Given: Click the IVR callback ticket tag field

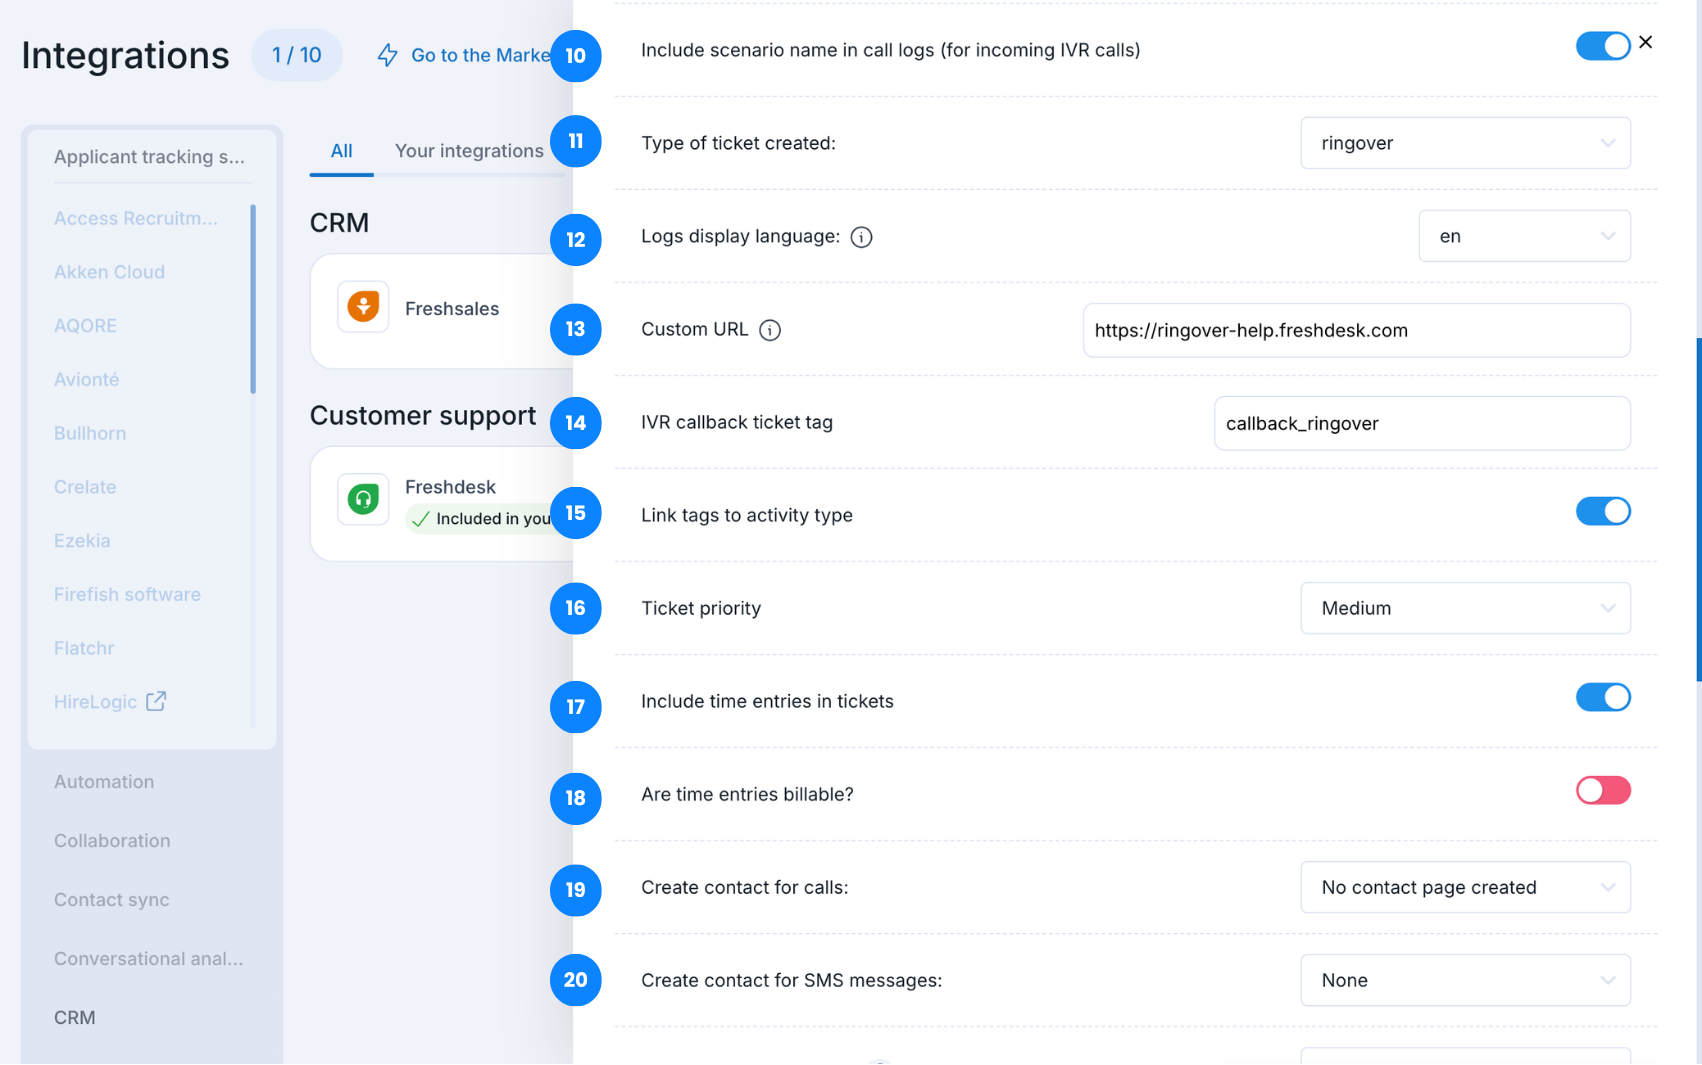Looking at the screenshot, I should coord(1421,424).
